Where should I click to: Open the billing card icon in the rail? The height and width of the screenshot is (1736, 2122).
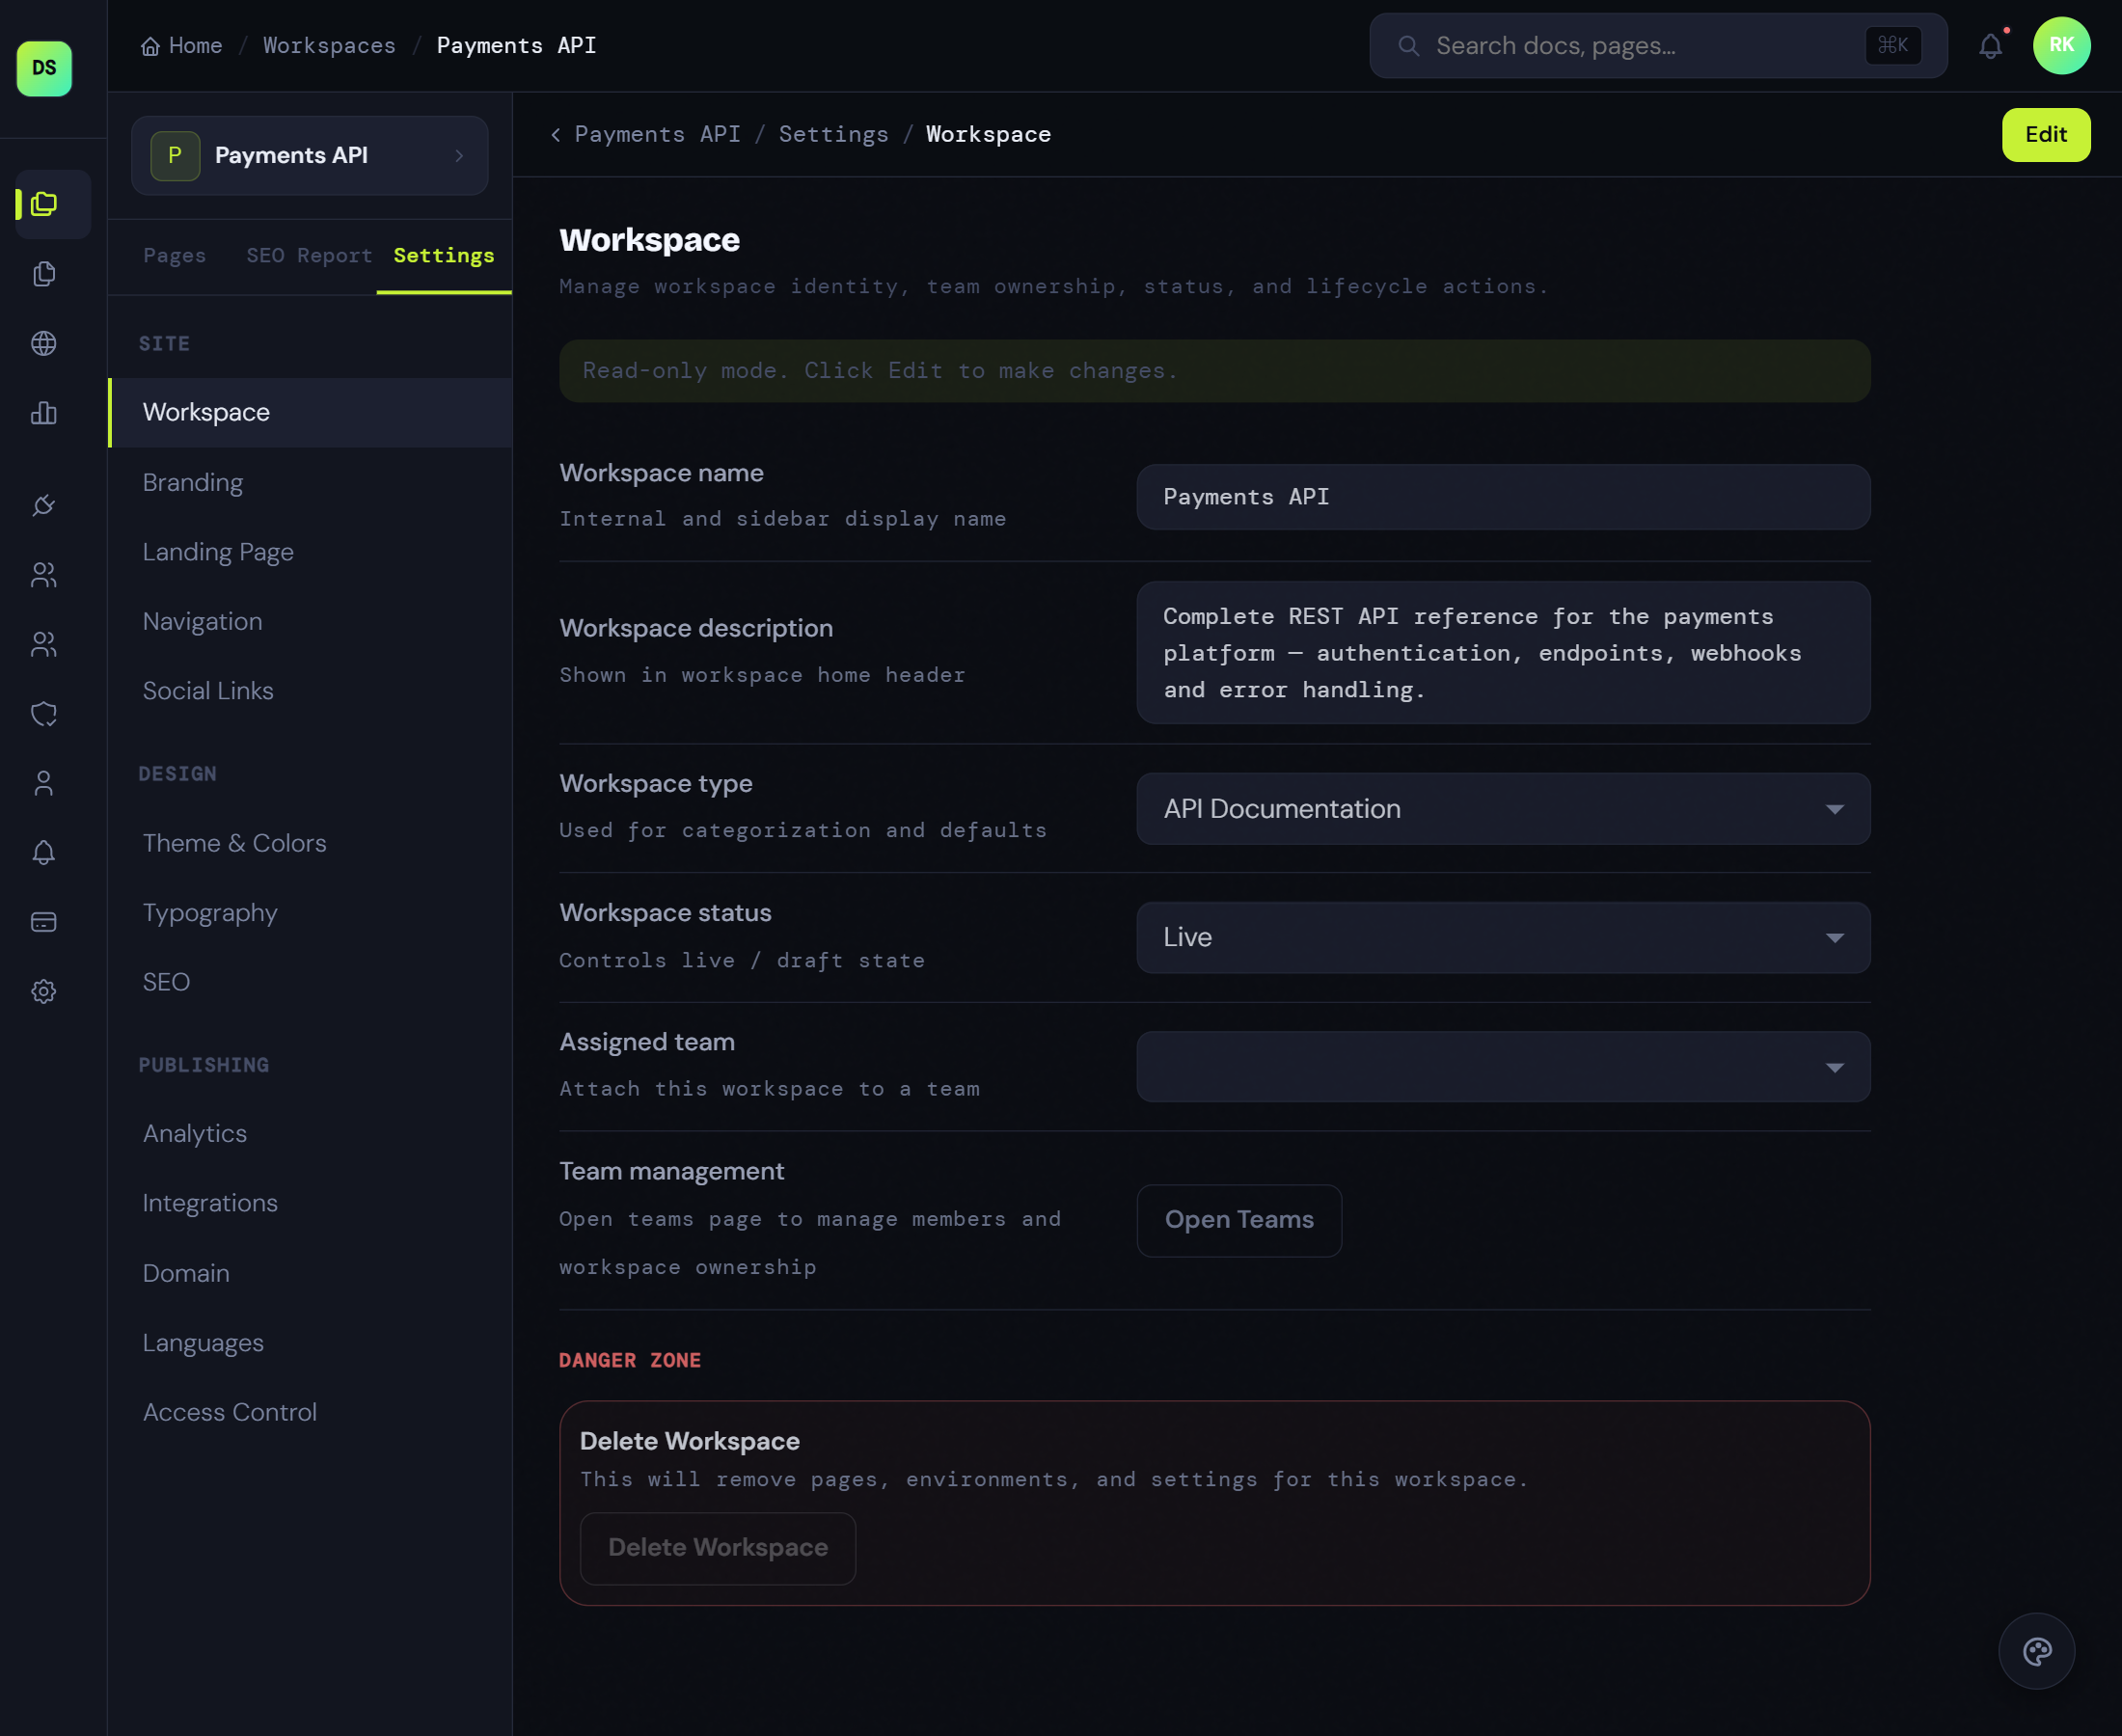(x=44, y=921)
